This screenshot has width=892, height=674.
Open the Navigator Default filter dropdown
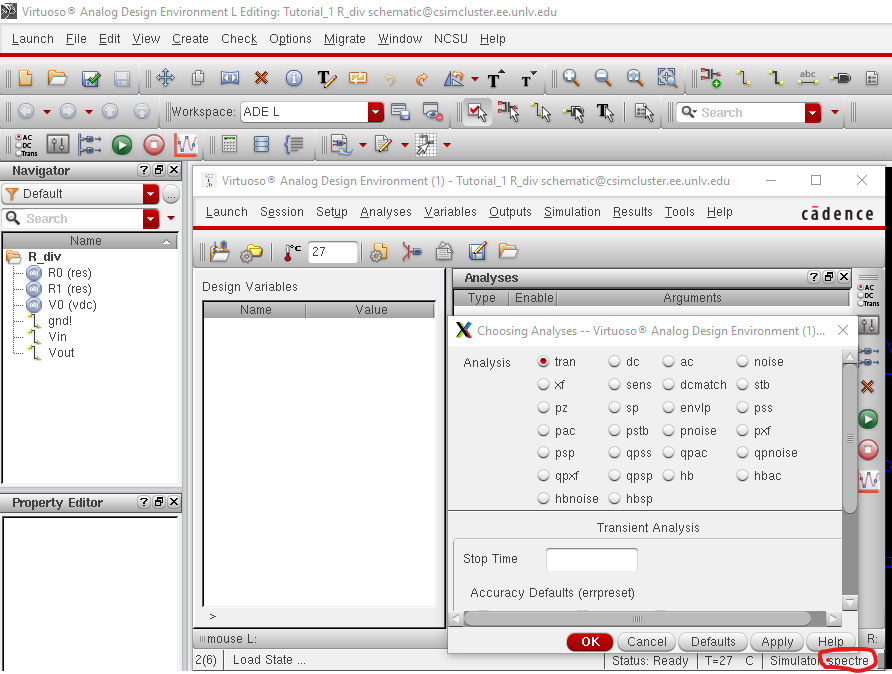pos(151,194)
